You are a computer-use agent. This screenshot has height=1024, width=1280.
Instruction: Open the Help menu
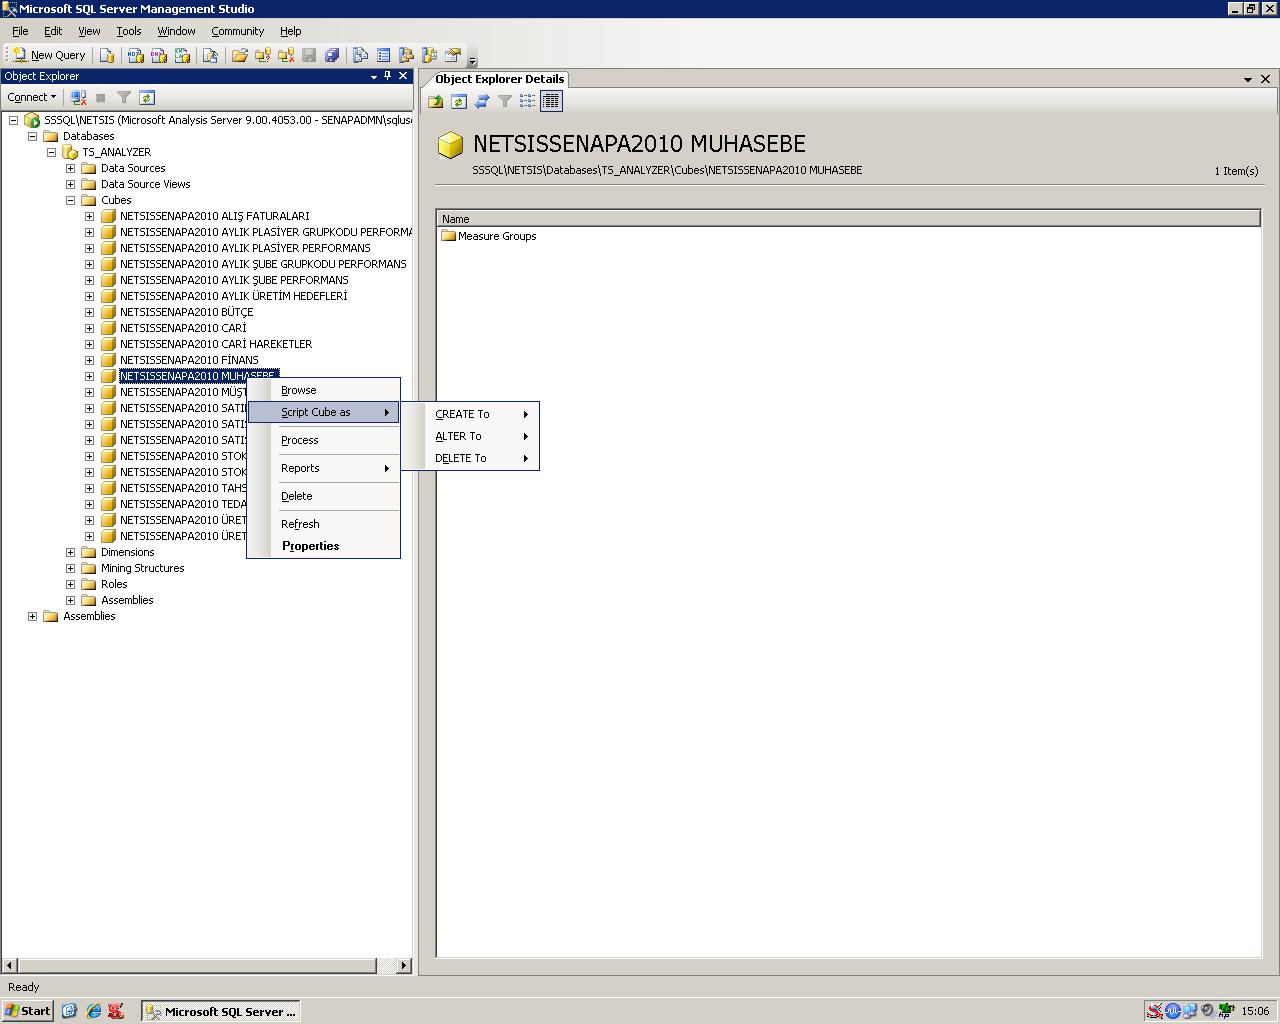[x=291, y=31]
